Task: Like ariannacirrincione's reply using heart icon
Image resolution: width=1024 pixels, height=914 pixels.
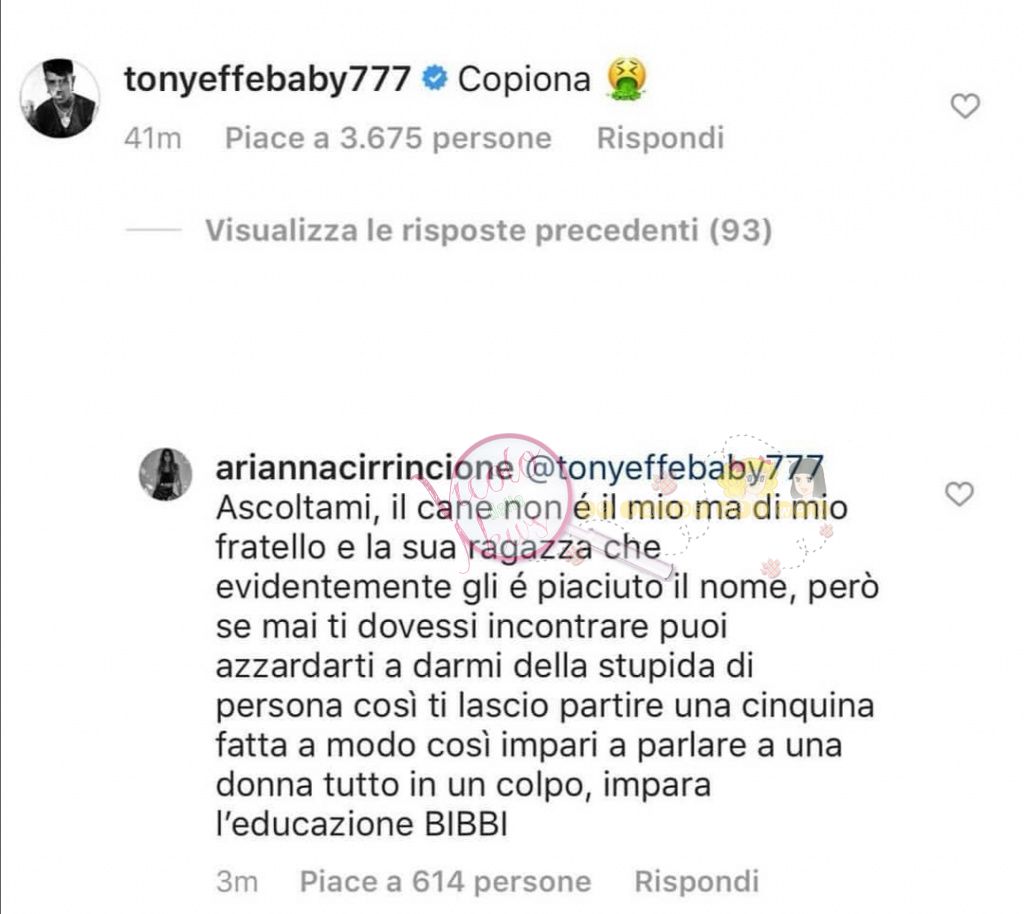Action: click(x=959, y=494)
